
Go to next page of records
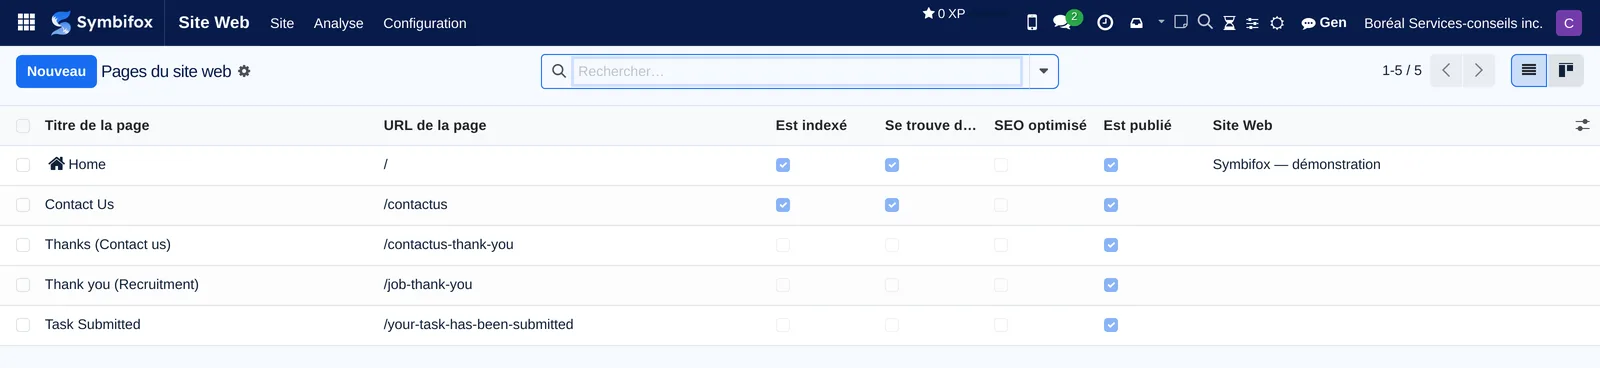coord(1479,71)
